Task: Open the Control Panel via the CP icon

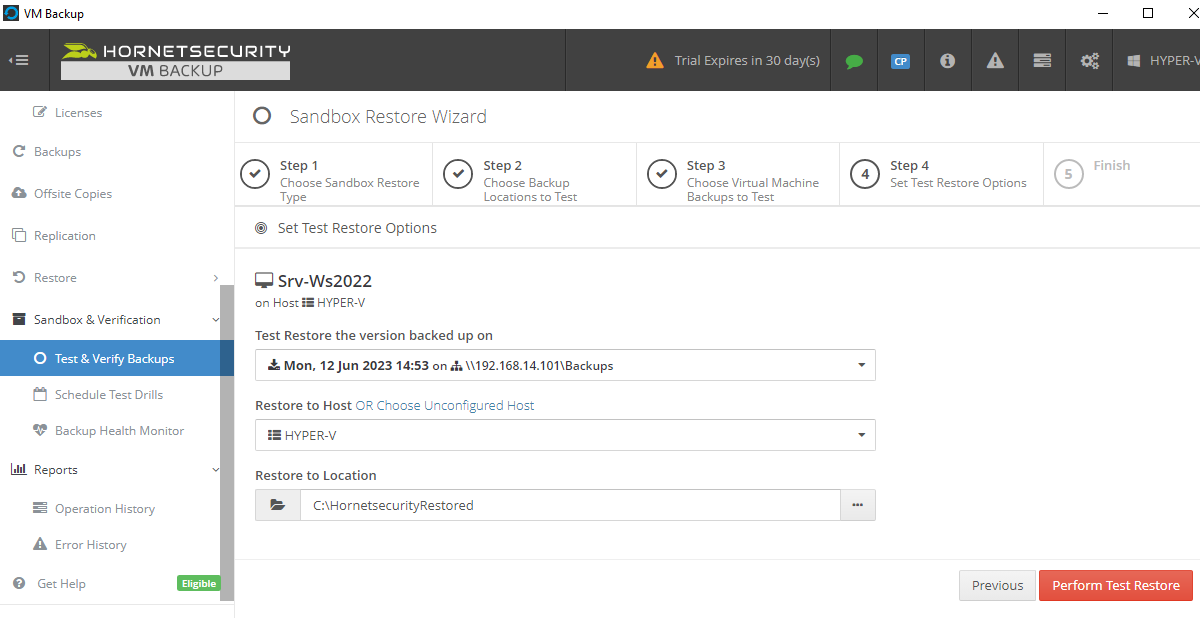Action: click(x=900, y=61)
